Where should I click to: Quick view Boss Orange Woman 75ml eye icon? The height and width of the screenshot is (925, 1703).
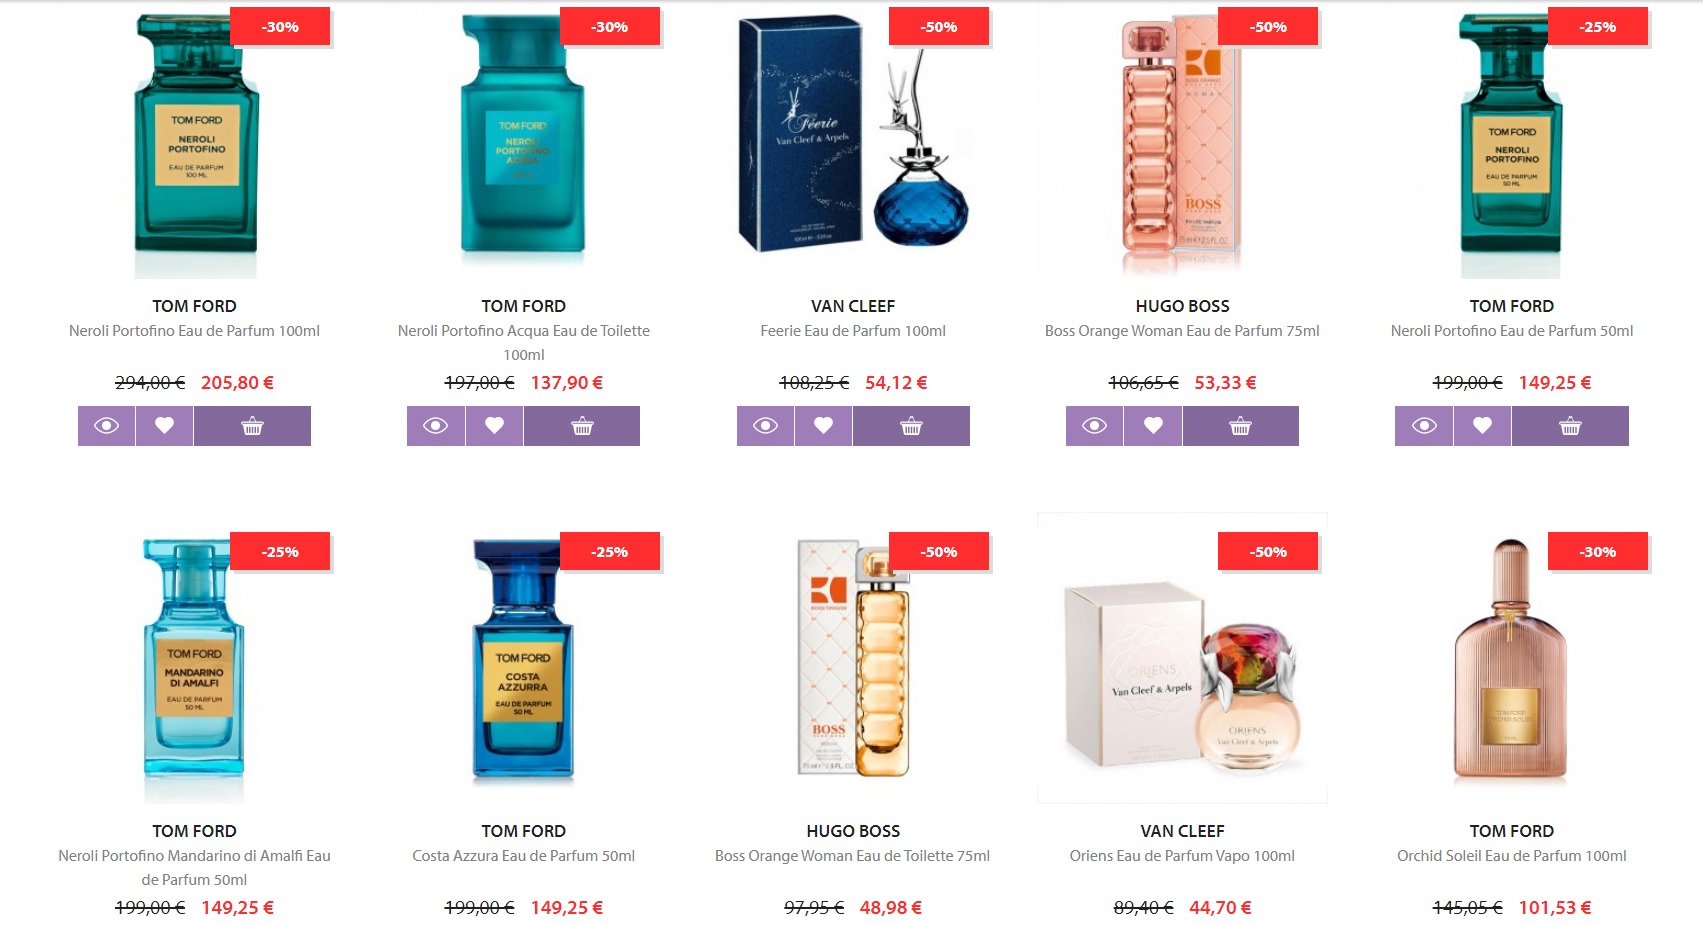click(1094, 426)
